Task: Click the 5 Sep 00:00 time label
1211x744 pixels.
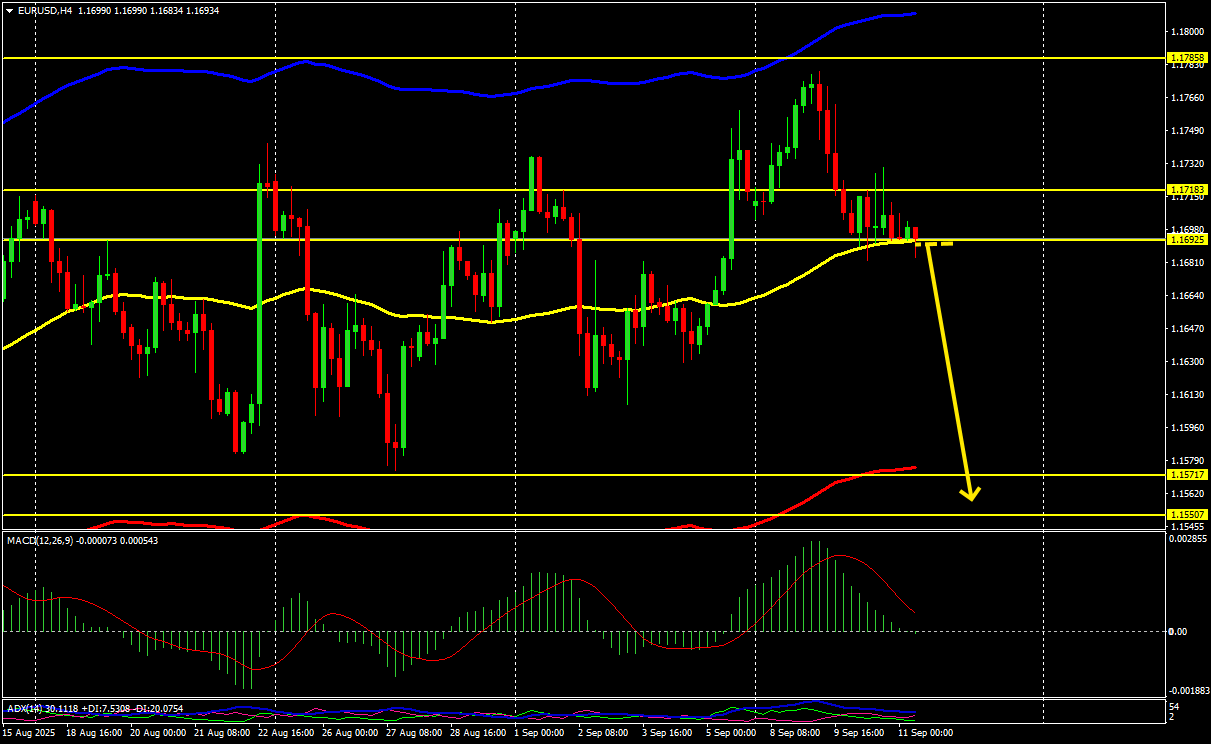Action: click(x=731, y=733)
